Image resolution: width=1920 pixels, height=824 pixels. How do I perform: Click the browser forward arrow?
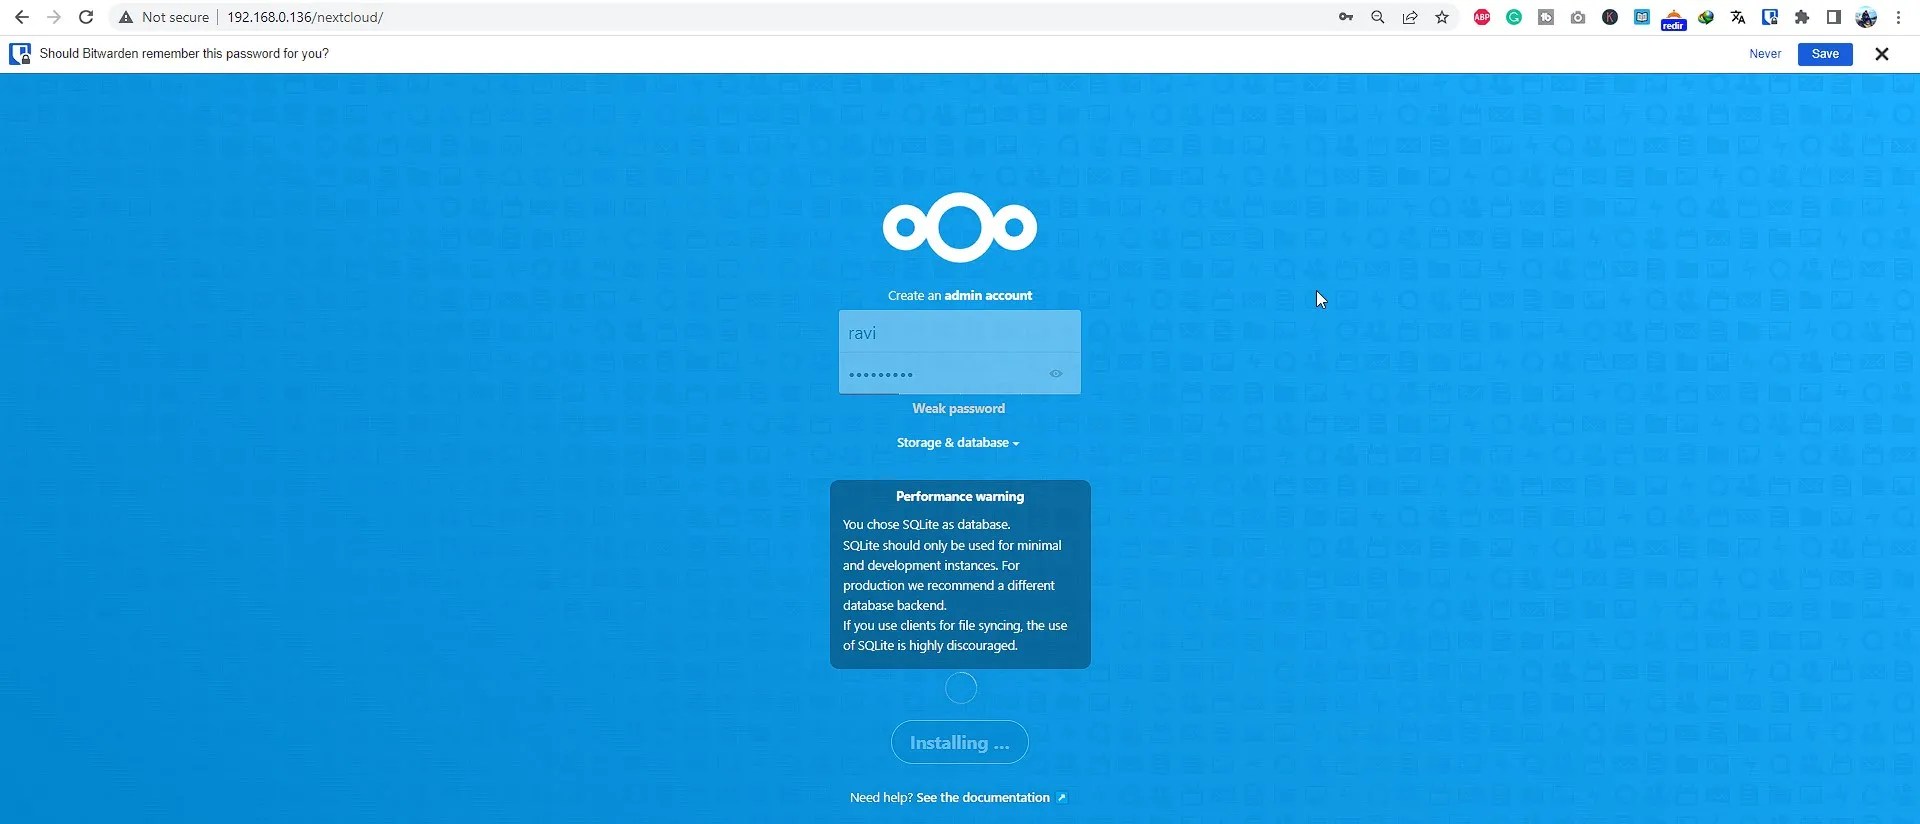(54, 17)
